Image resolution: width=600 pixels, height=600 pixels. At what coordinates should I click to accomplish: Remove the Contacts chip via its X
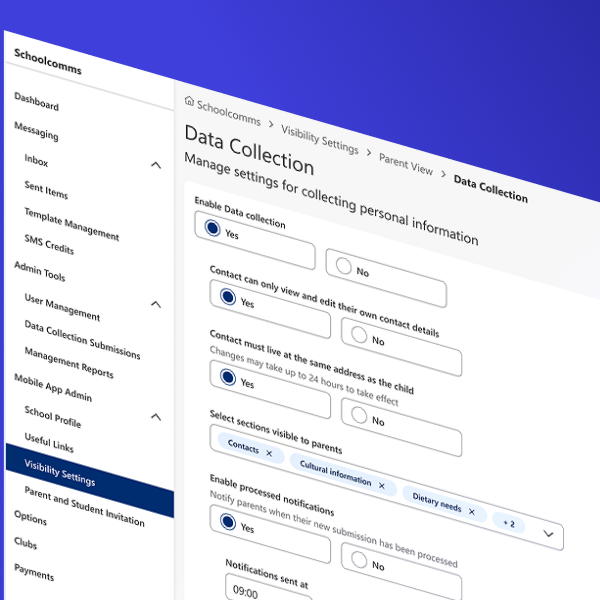pyautogui.click(x=268, y=452)
